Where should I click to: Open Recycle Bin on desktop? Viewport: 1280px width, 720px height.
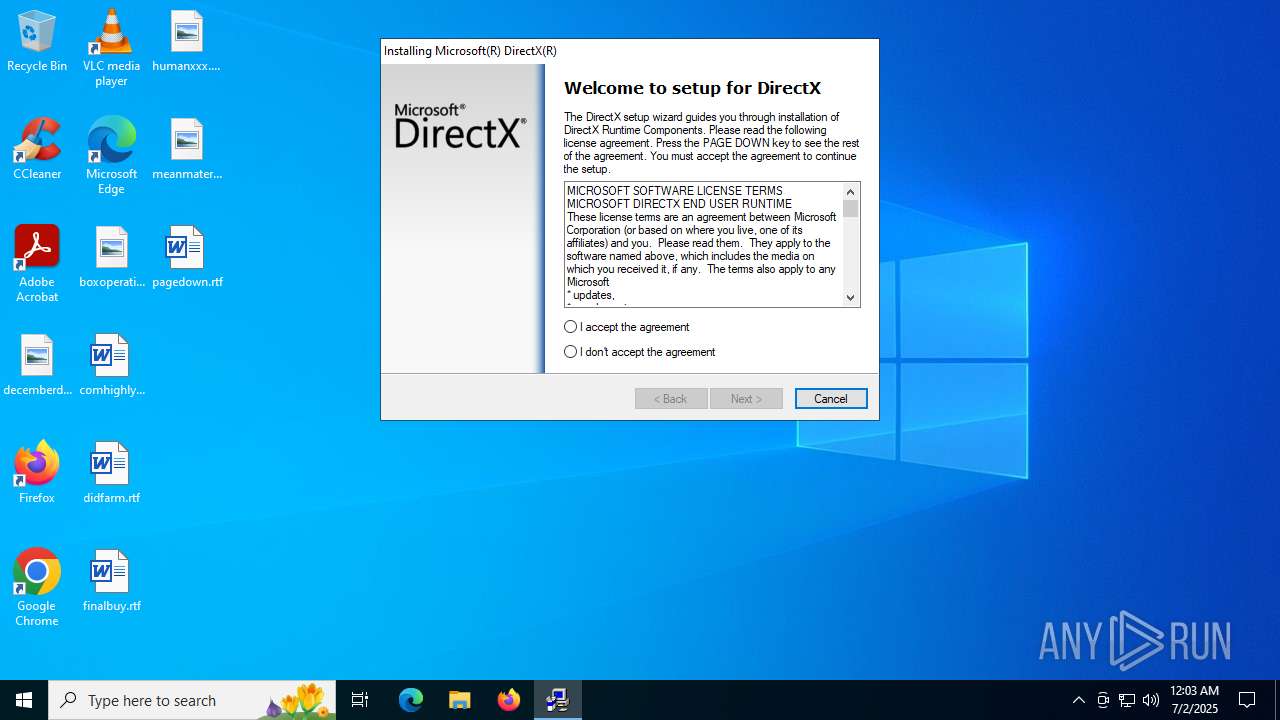pos(37,42)
